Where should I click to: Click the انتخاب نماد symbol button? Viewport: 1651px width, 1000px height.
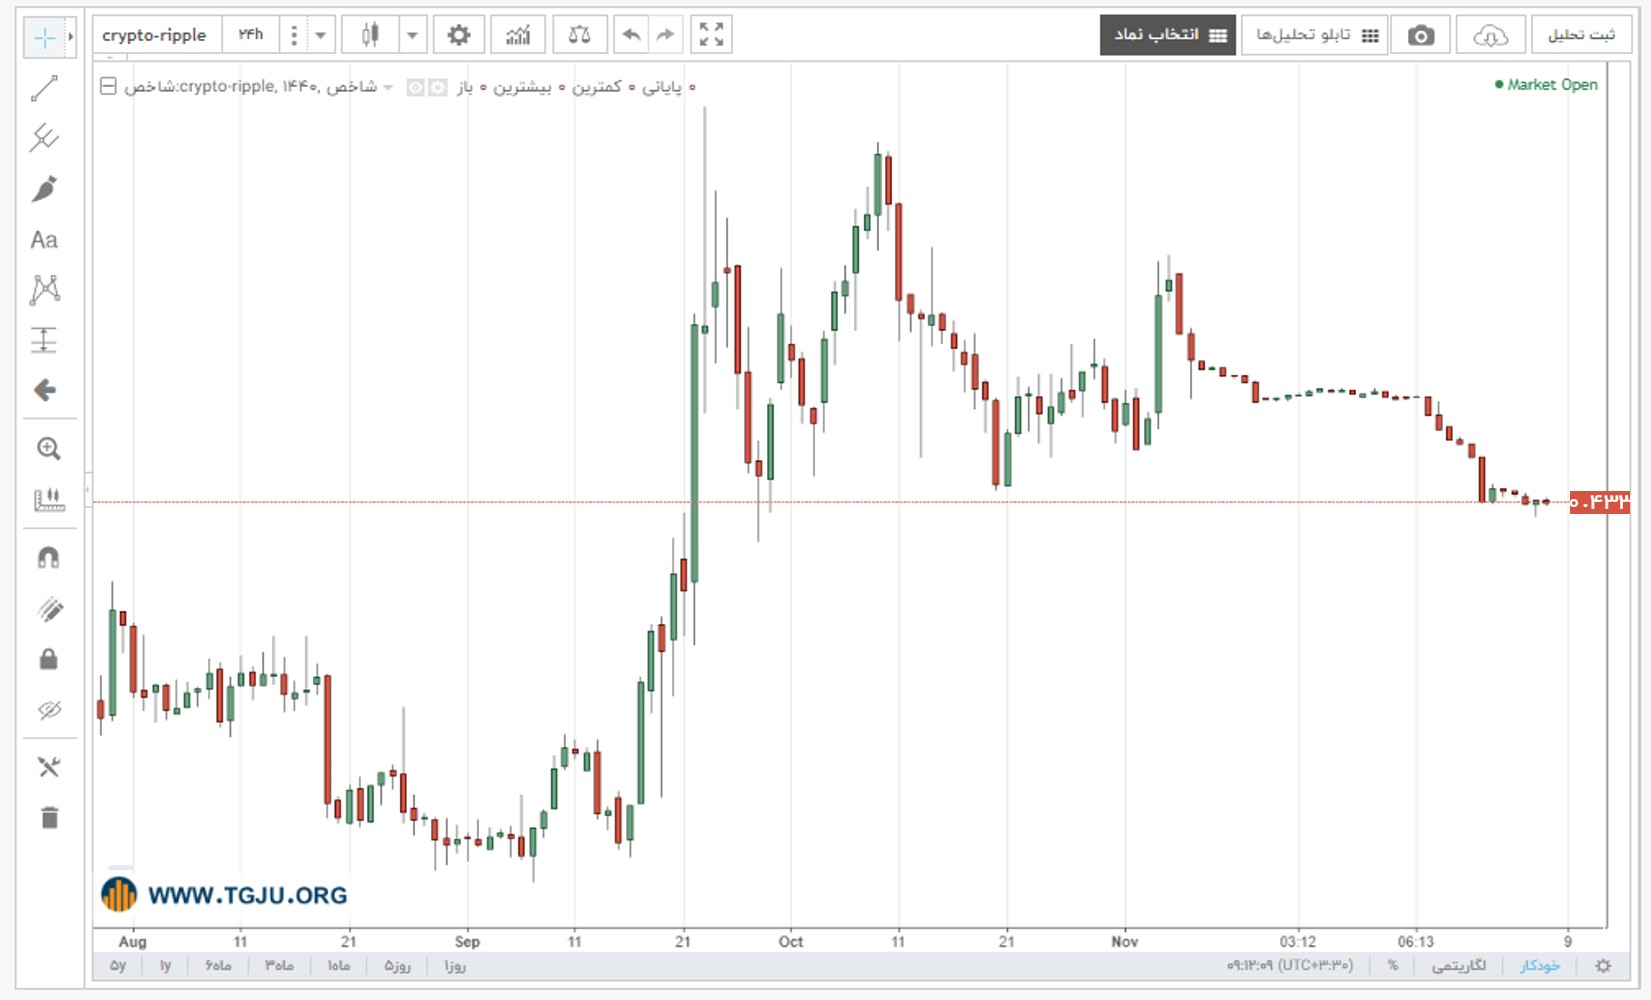point(1168,35)
